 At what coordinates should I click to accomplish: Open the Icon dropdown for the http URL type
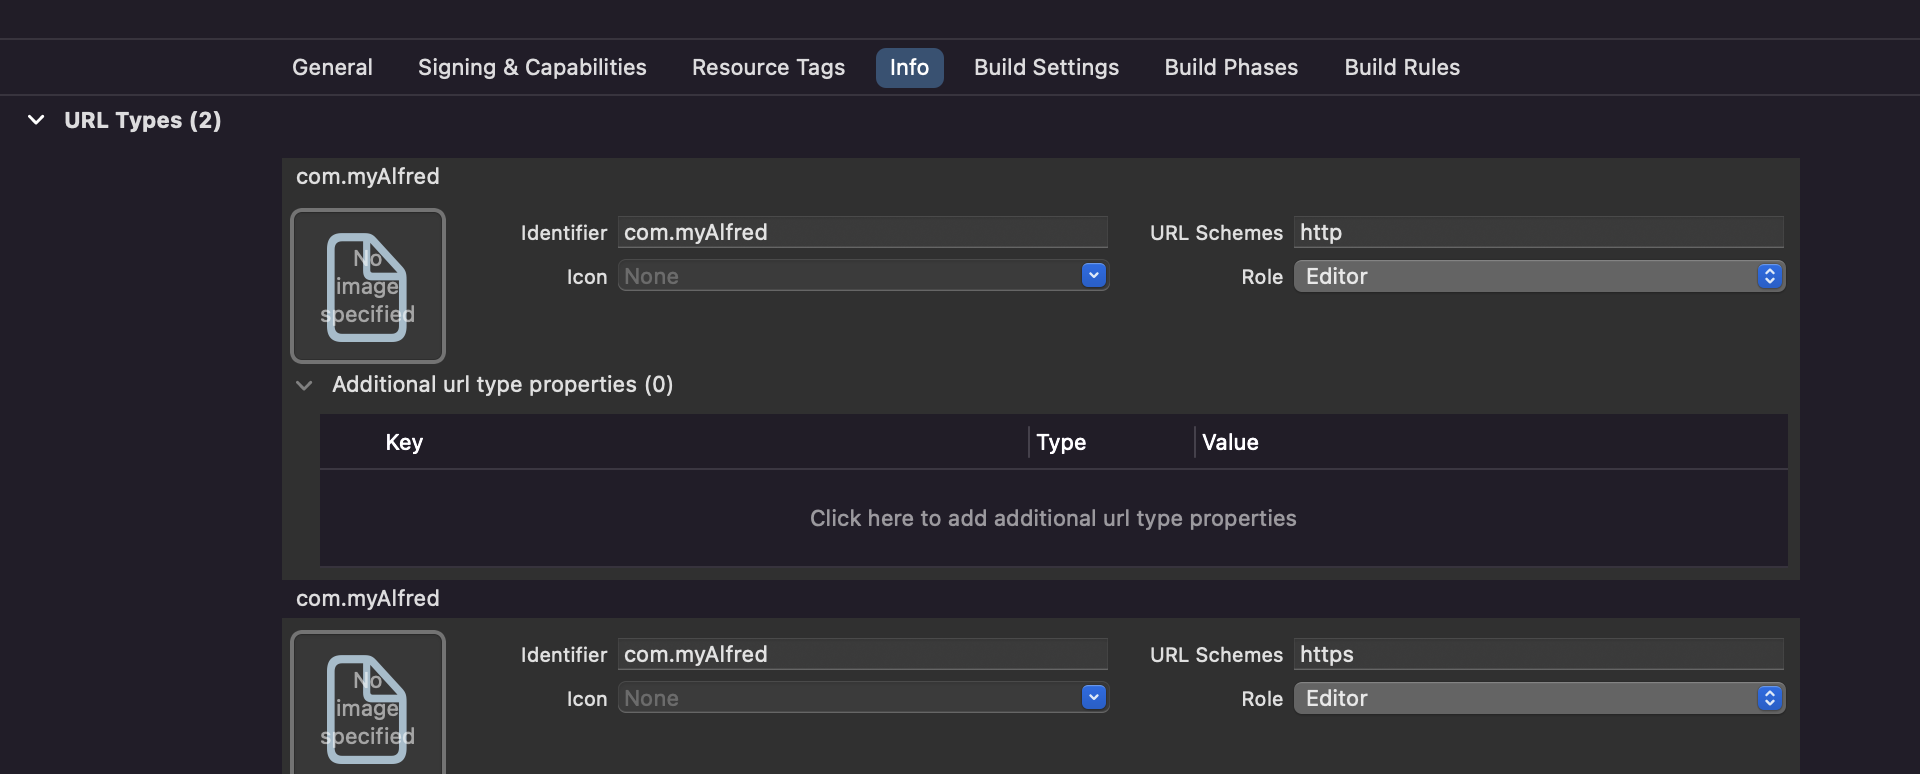click(x=1093, y=276)
